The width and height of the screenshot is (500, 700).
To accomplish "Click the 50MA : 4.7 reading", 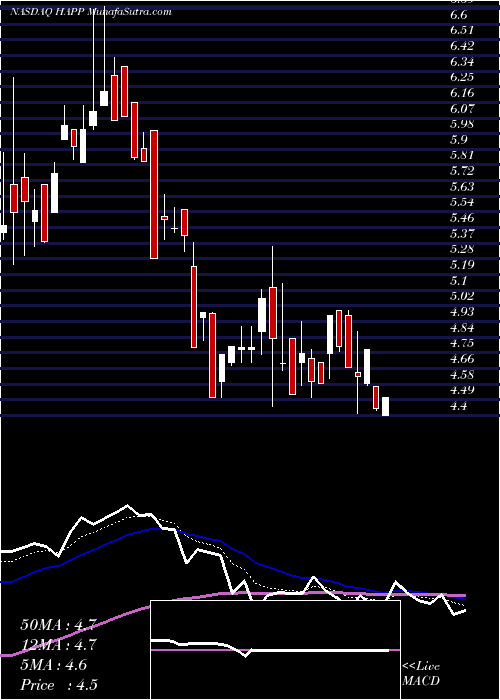I will tap(58, 625).
